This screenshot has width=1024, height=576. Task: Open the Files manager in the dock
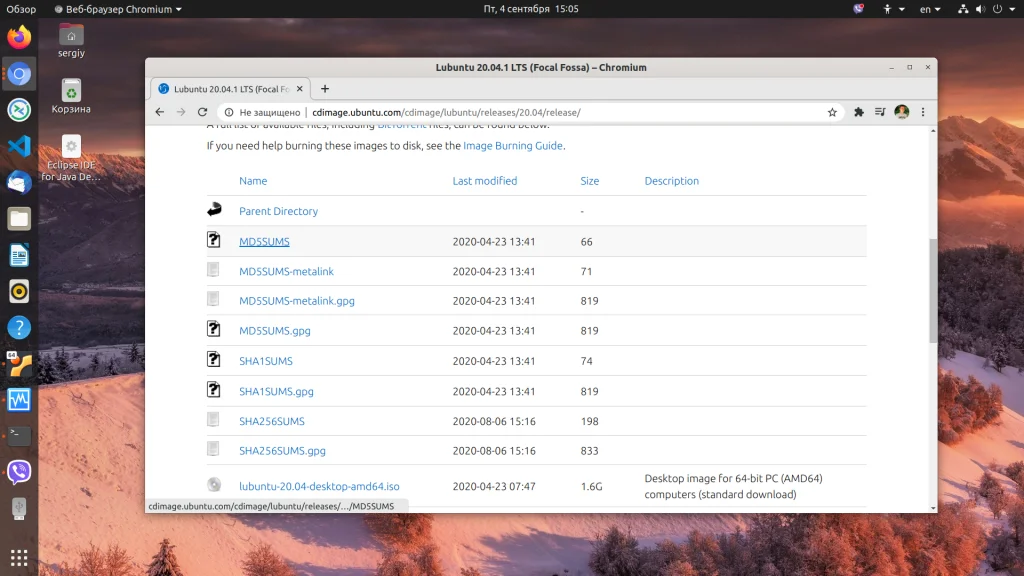click(19, 219)
